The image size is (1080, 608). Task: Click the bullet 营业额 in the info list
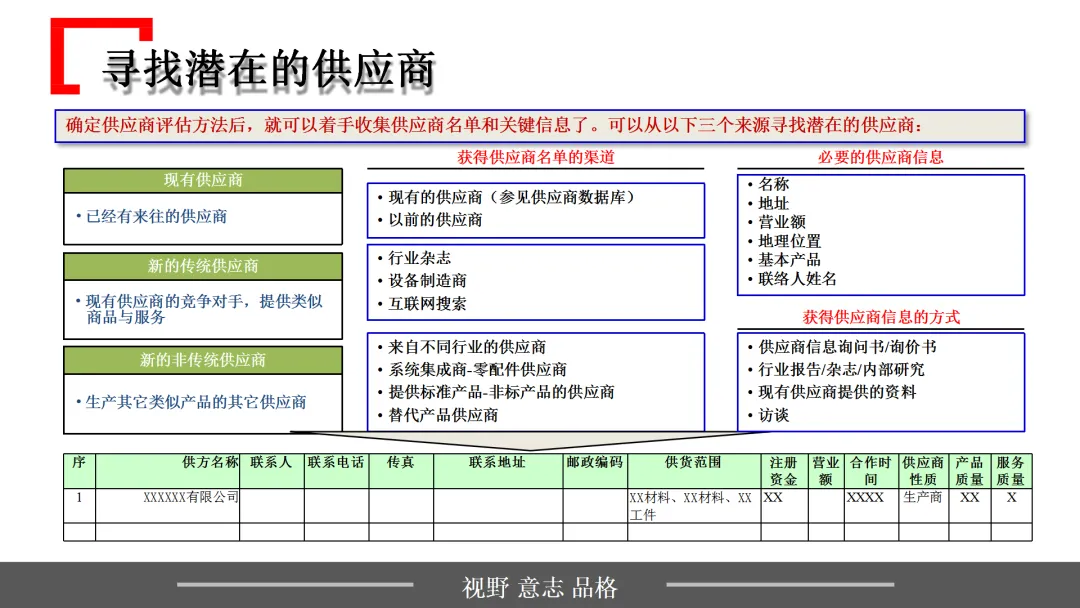point(782,222)
